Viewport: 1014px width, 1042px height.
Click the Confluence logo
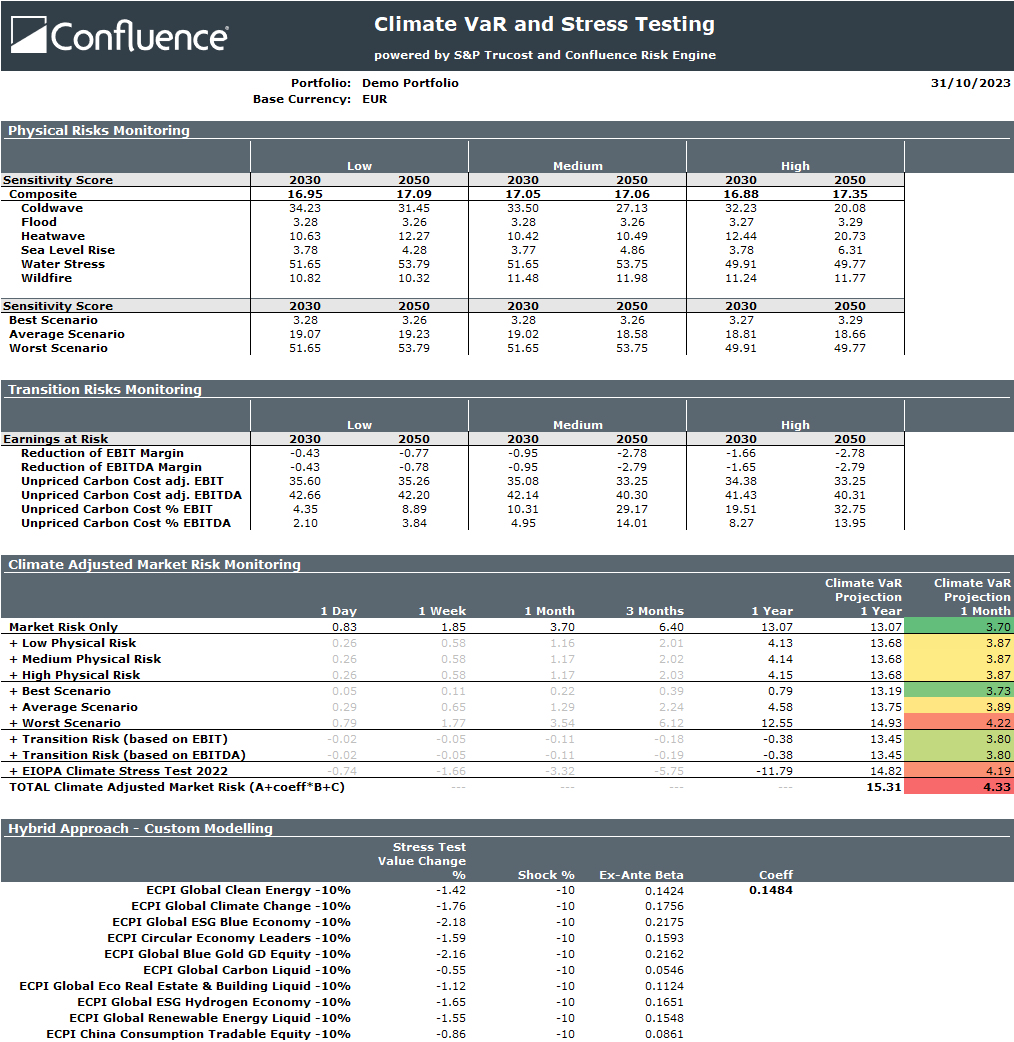[x=119, y=36]
